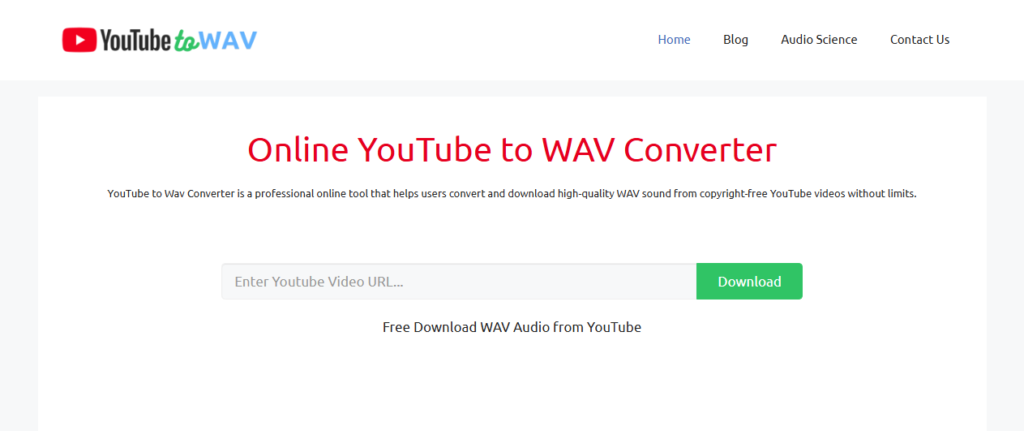
Task: Open the Blog page
Action: click(735, 40)
